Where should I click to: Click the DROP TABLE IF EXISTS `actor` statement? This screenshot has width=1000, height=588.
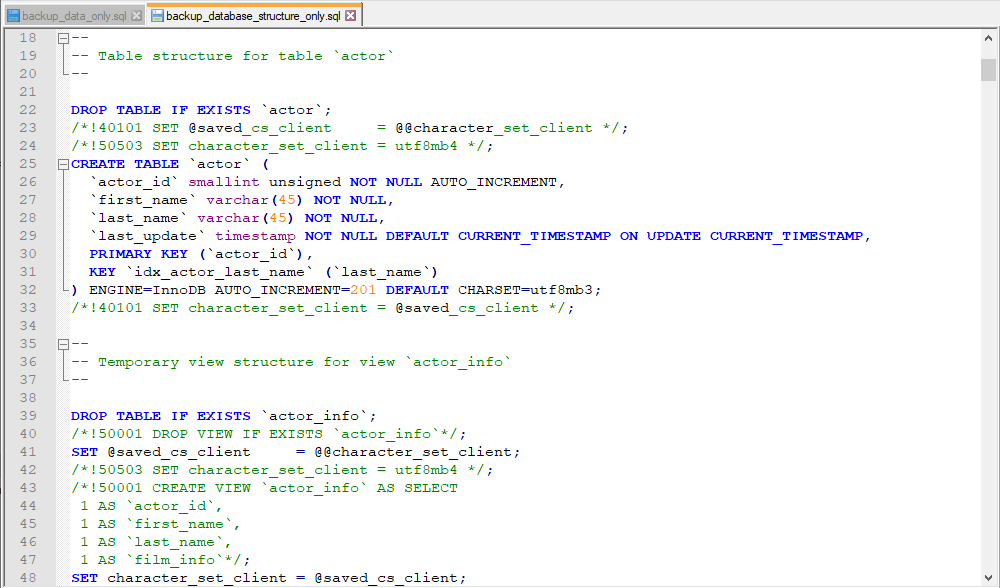click(x=201, y=110)
